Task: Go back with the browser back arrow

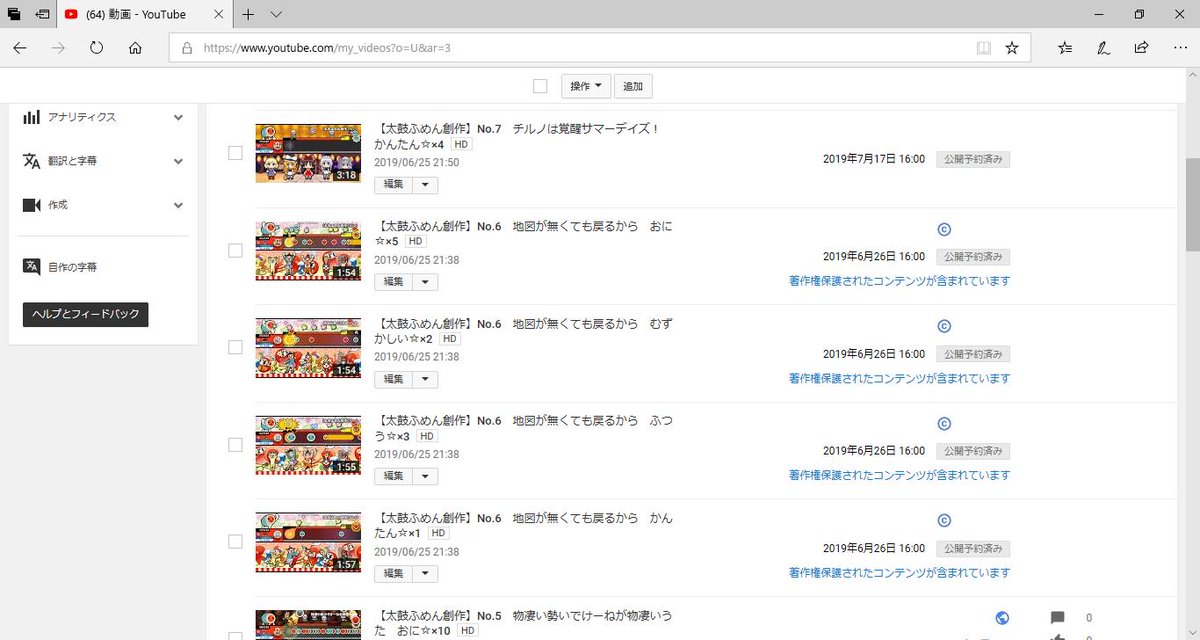Action: 20,48
